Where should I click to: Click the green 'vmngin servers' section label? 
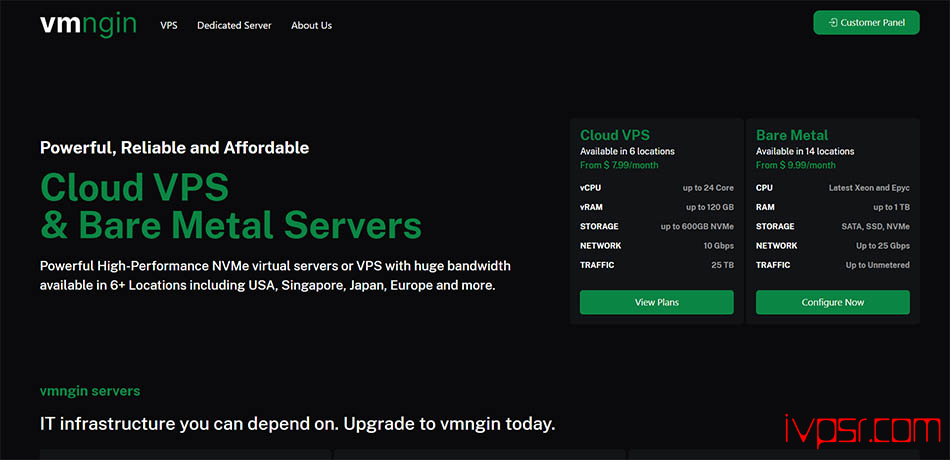tap(90, 391)
